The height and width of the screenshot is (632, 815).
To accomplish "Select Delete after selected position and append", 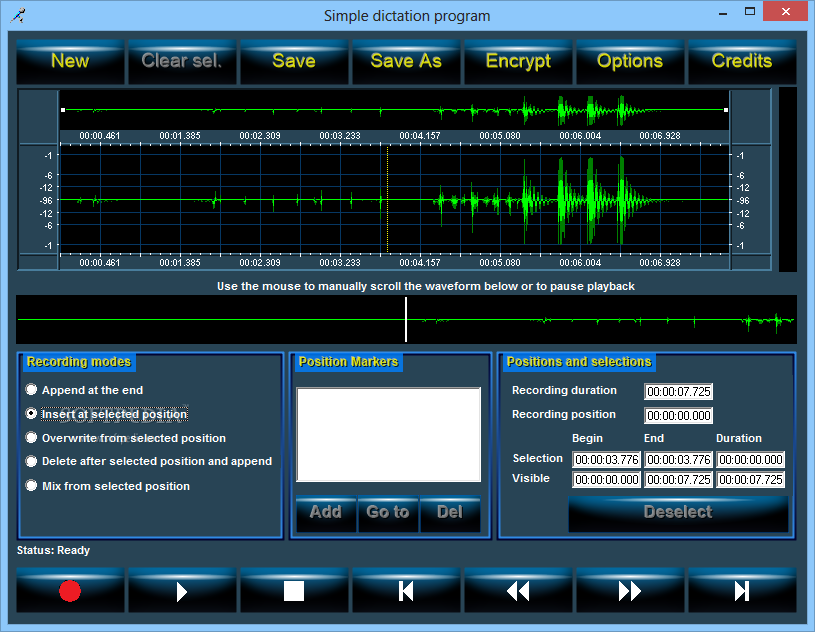I will [x=32, y=462].
